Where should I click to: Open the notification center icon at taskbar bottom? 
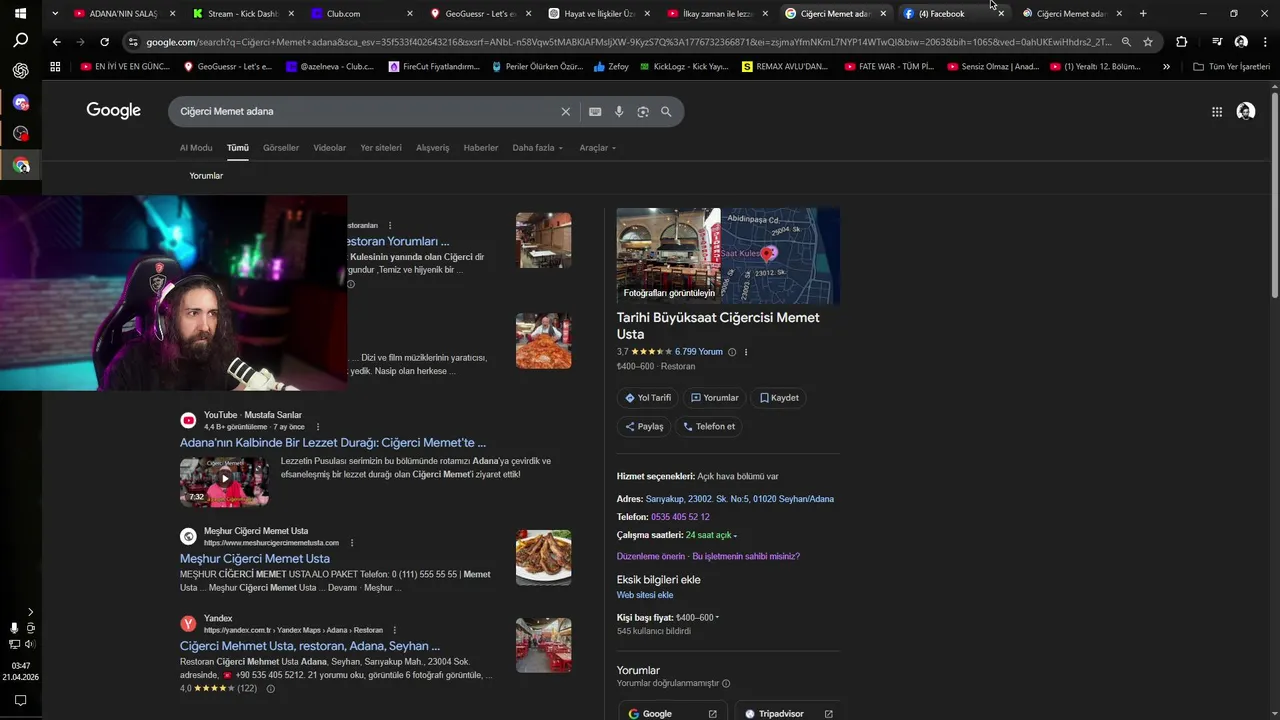(20, 701)
